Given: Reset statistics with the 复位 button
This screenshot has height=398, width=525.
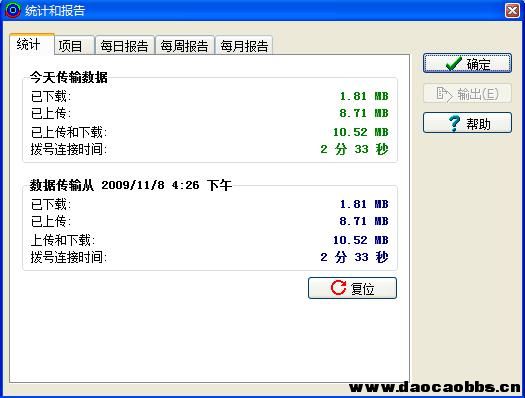Looking at the screenshot, I should click(x=352, y=288).
